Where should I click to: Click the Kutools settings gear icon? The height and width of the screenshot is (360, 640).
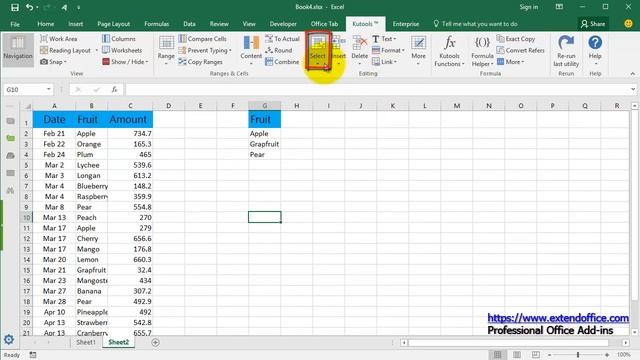pyautogui.click(x=9, y=339)
